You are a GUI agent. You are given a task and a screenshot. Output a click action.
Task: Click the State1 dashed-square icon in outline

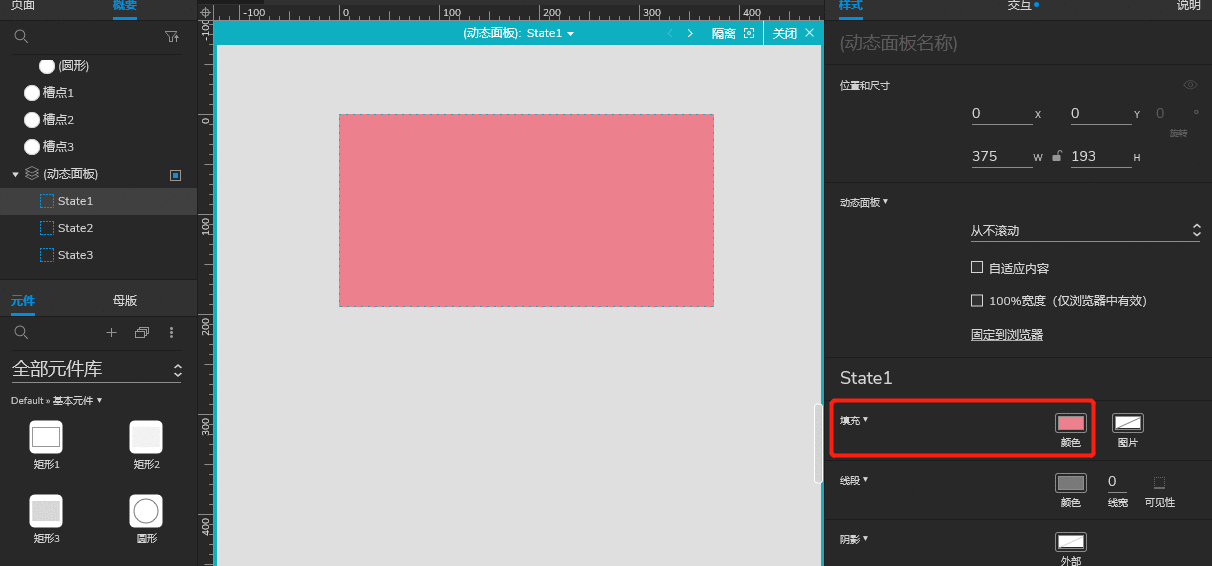pyautogui.click(x=47, y=201)
